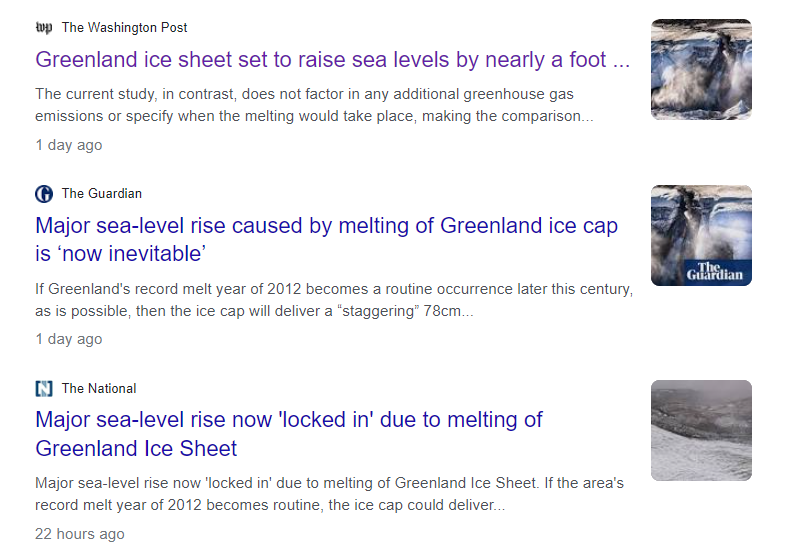Click the 'current study, in contrast' snippet text

tap(314, 105)
